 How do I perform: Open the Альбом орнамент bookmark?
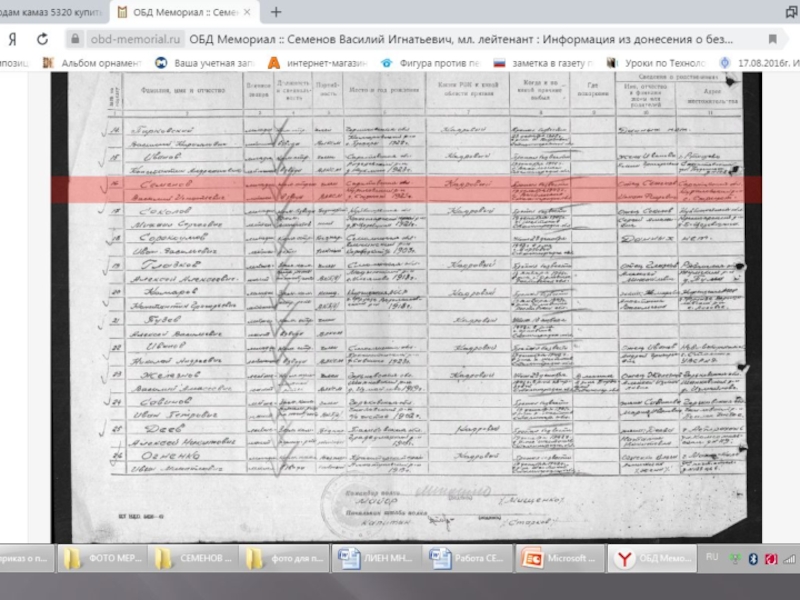point(92,63)
